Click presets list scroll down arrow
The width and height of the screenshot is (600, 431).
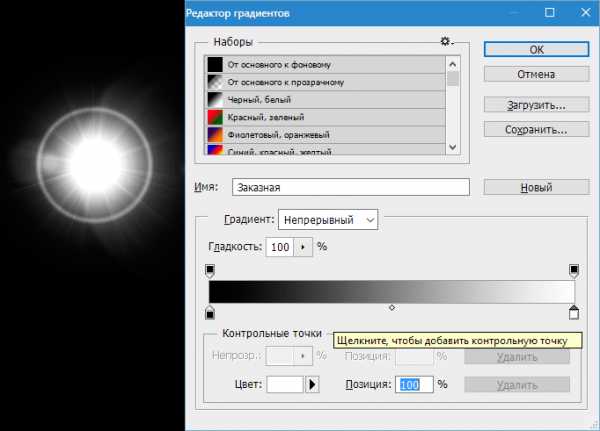coord(453,147)
